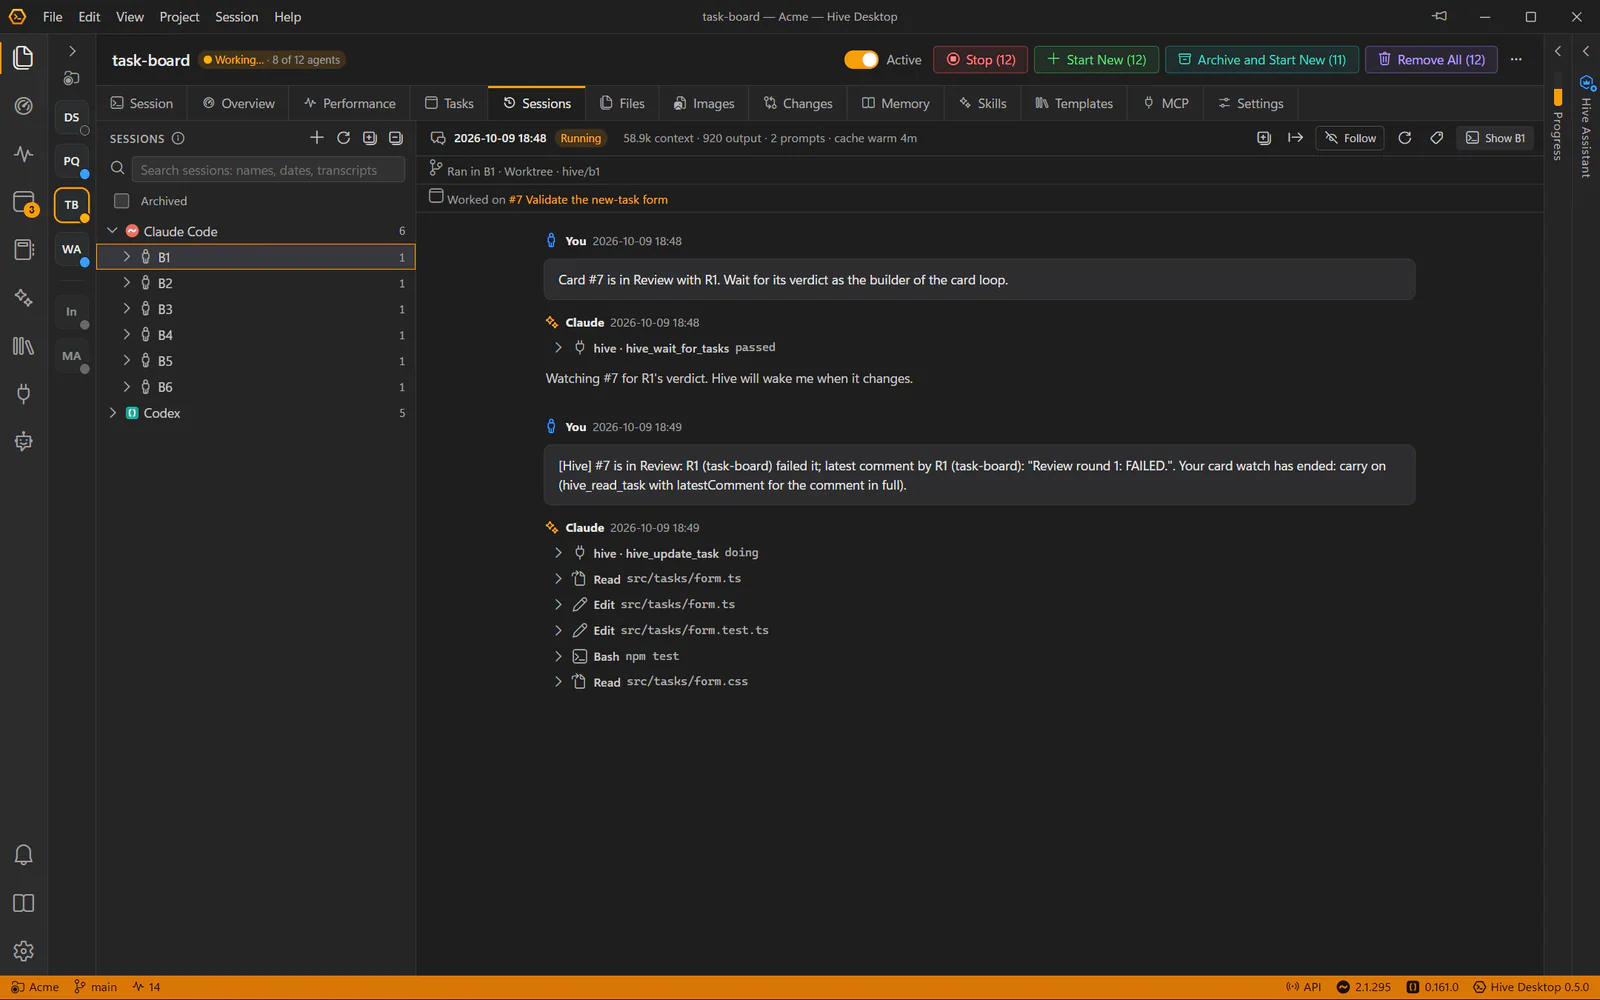Expand the Edit src/tasks/form.test.ts step
This screenshot has height=1000, width=1600.
558,630
